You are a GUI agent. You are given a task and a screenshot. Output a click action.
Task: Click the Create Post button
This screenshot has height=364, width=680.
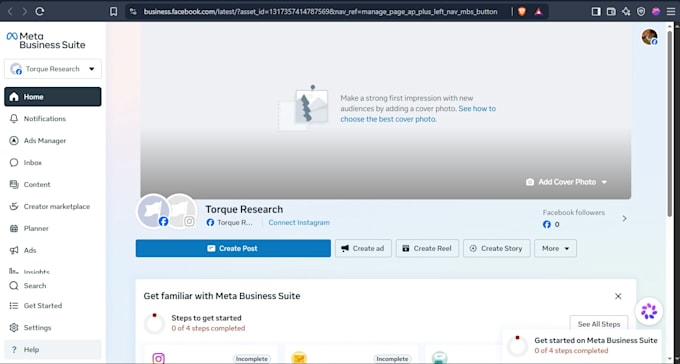click(233, 249)
